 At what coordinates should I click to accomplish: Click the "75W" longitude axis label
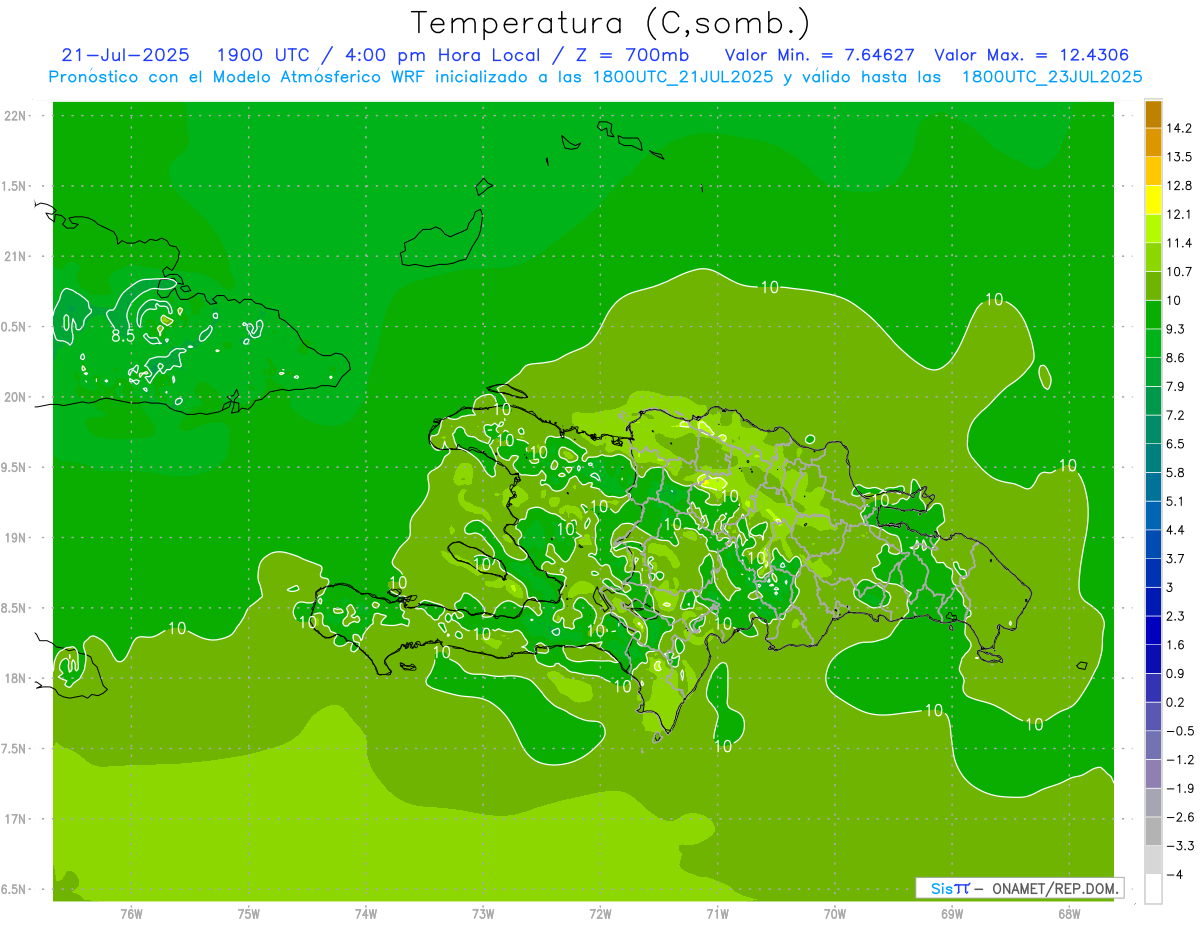pos(249,914)
